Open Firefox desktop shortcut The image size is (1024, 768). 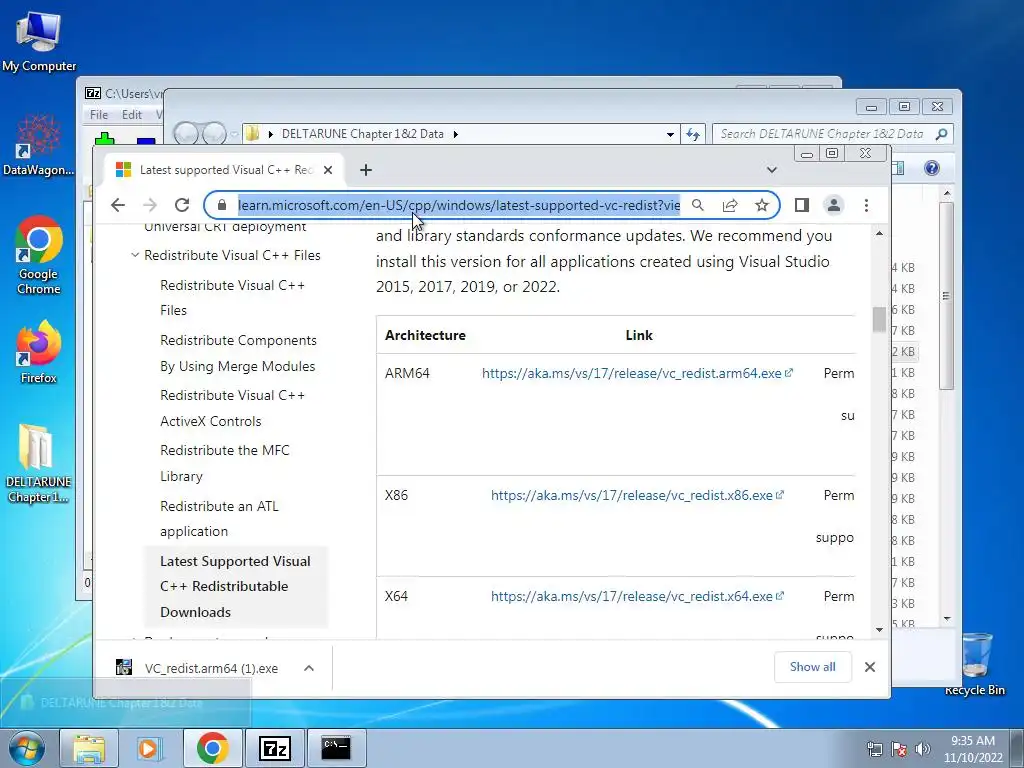point(39,352)
